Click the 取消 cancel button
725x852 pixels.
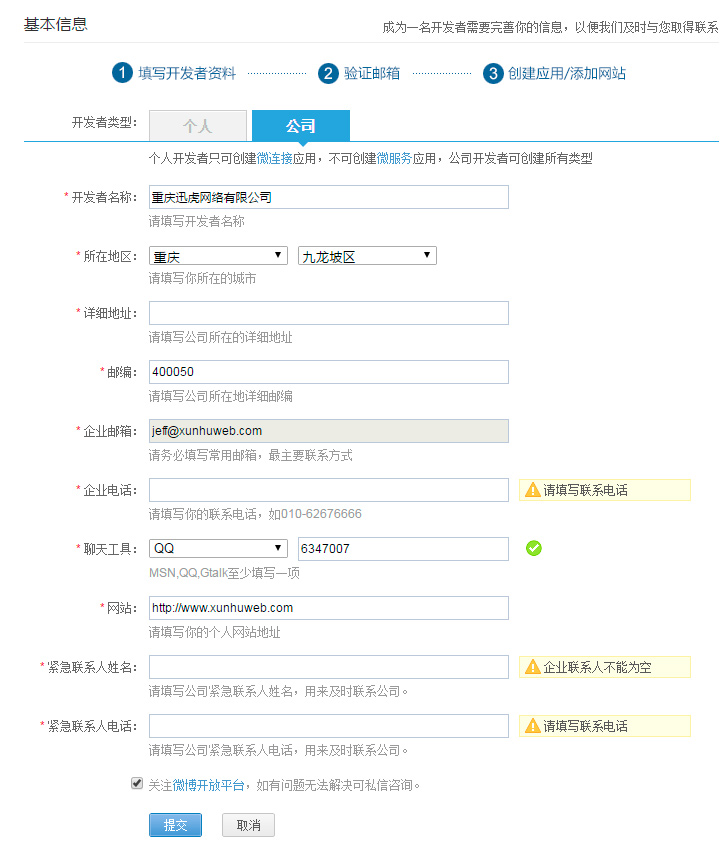pyautogui.click(x=248, y=825)
